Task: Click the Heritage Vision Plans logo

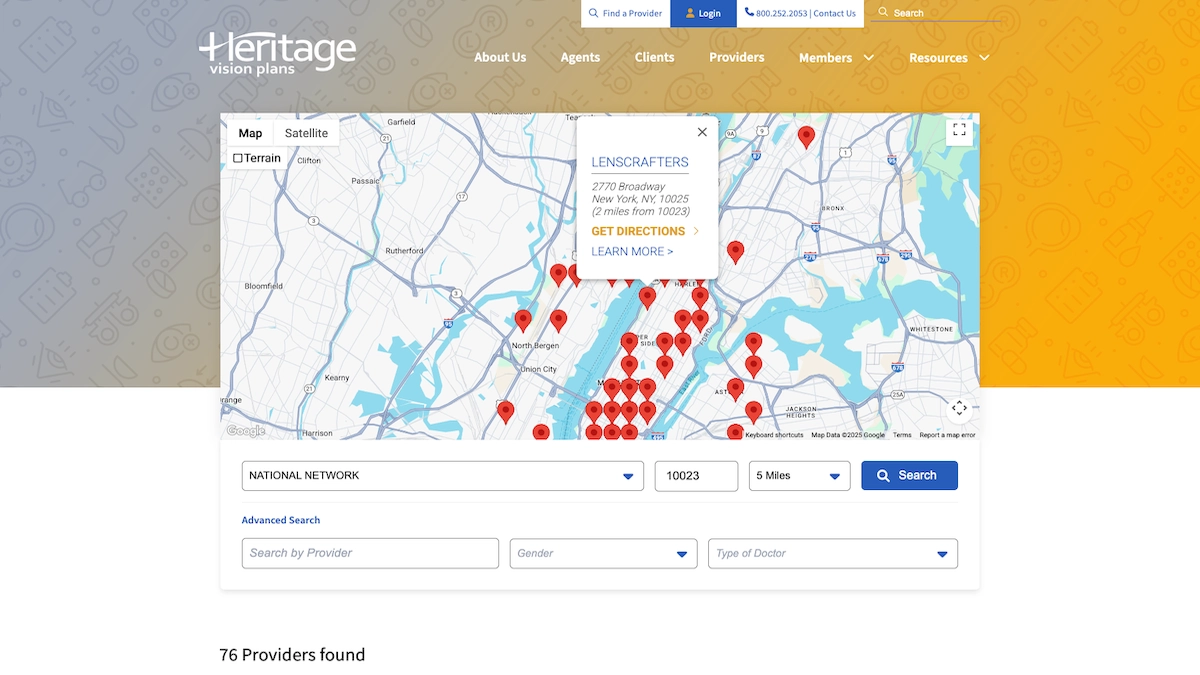Action: coord(277,54)
